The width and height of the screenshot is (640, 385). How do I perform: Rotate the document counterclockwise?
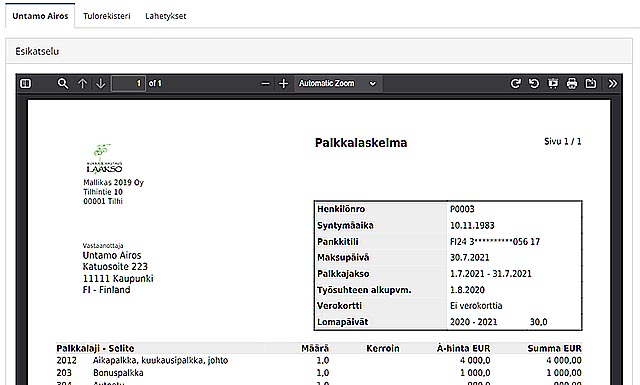click(x=534, y=84)
